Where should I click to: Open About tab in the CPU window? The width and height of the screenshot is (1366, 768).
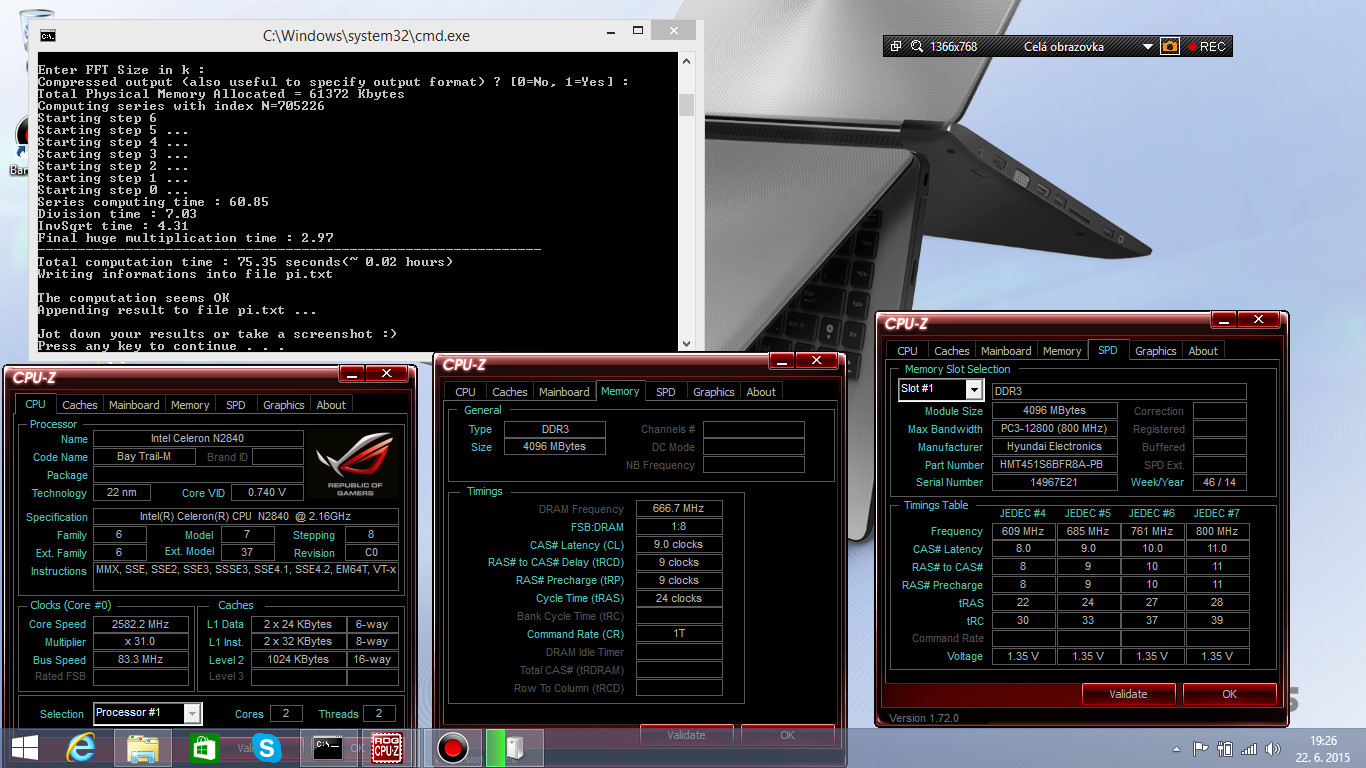pyautogui.click(x=331, y=405)
